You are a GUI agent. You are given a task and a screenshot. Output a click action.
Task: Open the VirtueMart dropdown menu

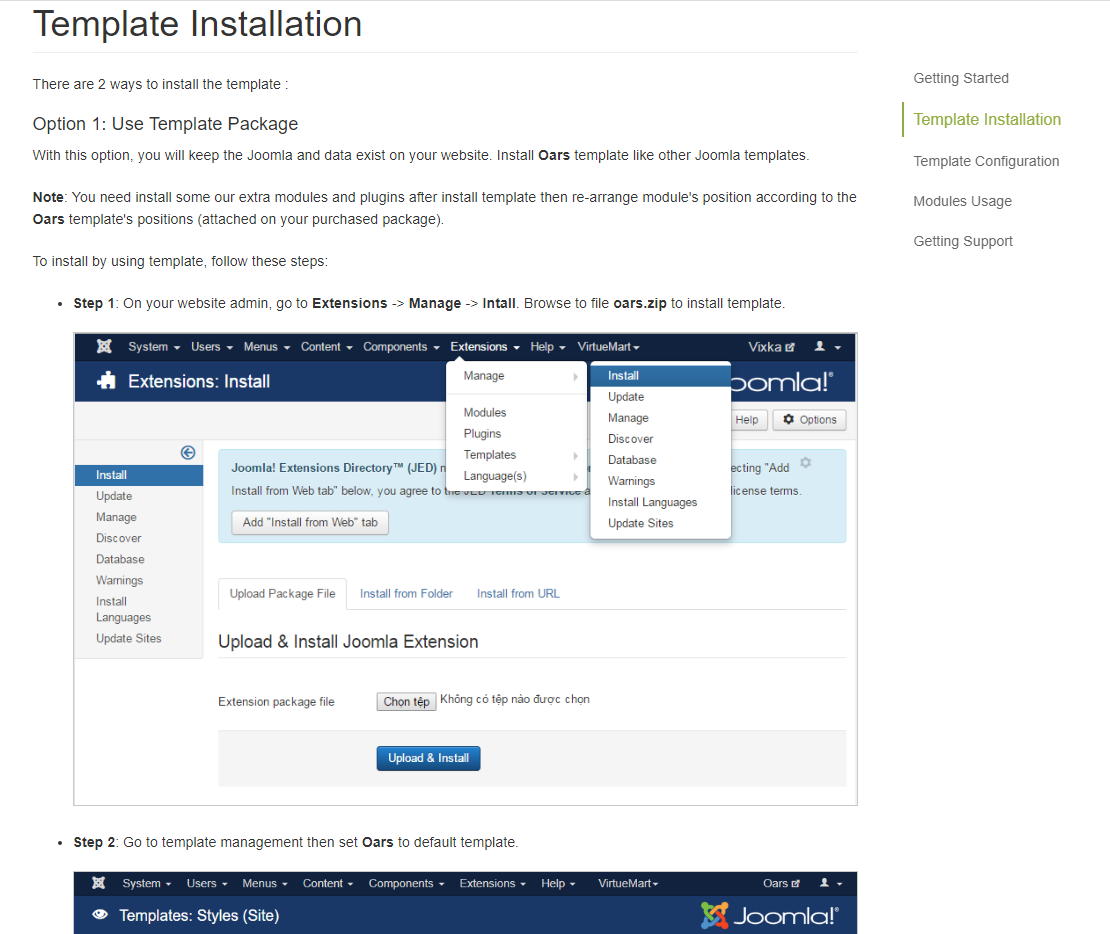[608, 346]
